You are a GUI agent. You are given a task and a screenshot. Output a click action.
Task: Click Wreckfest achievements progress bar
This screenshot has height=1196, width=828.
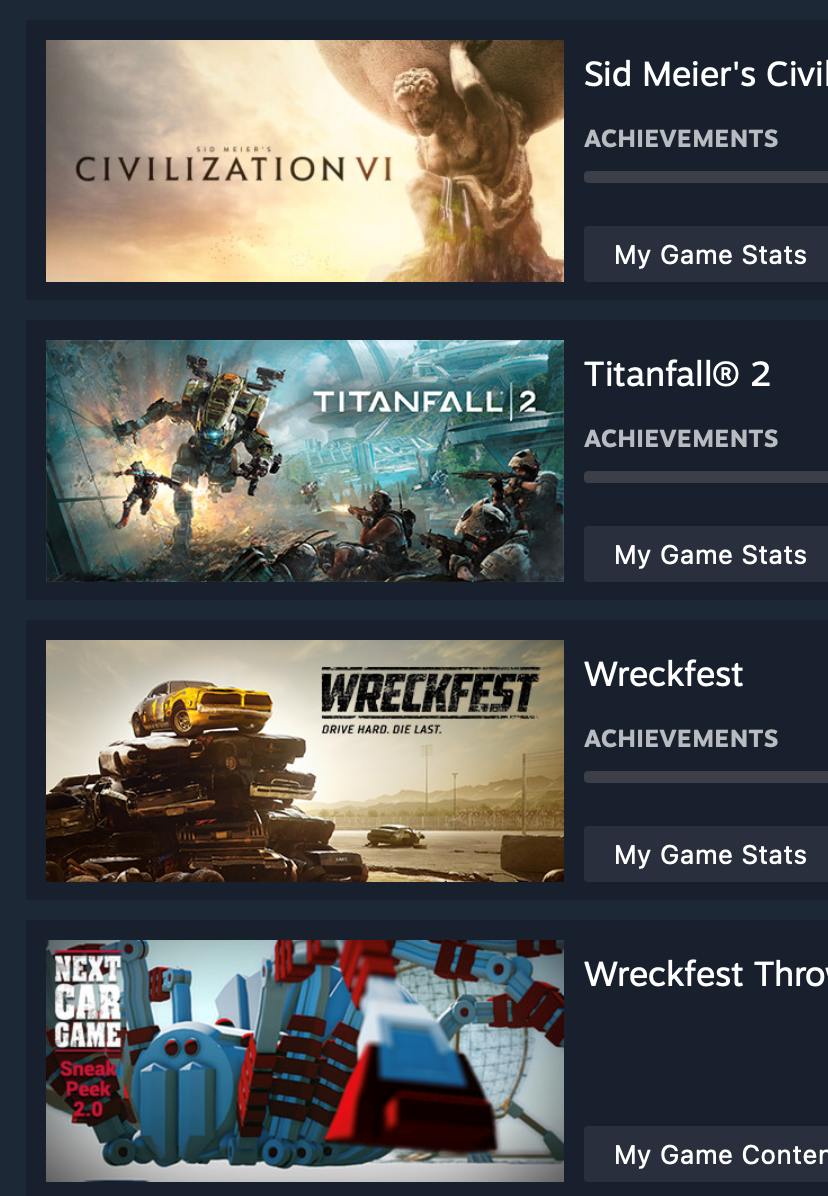706,777
